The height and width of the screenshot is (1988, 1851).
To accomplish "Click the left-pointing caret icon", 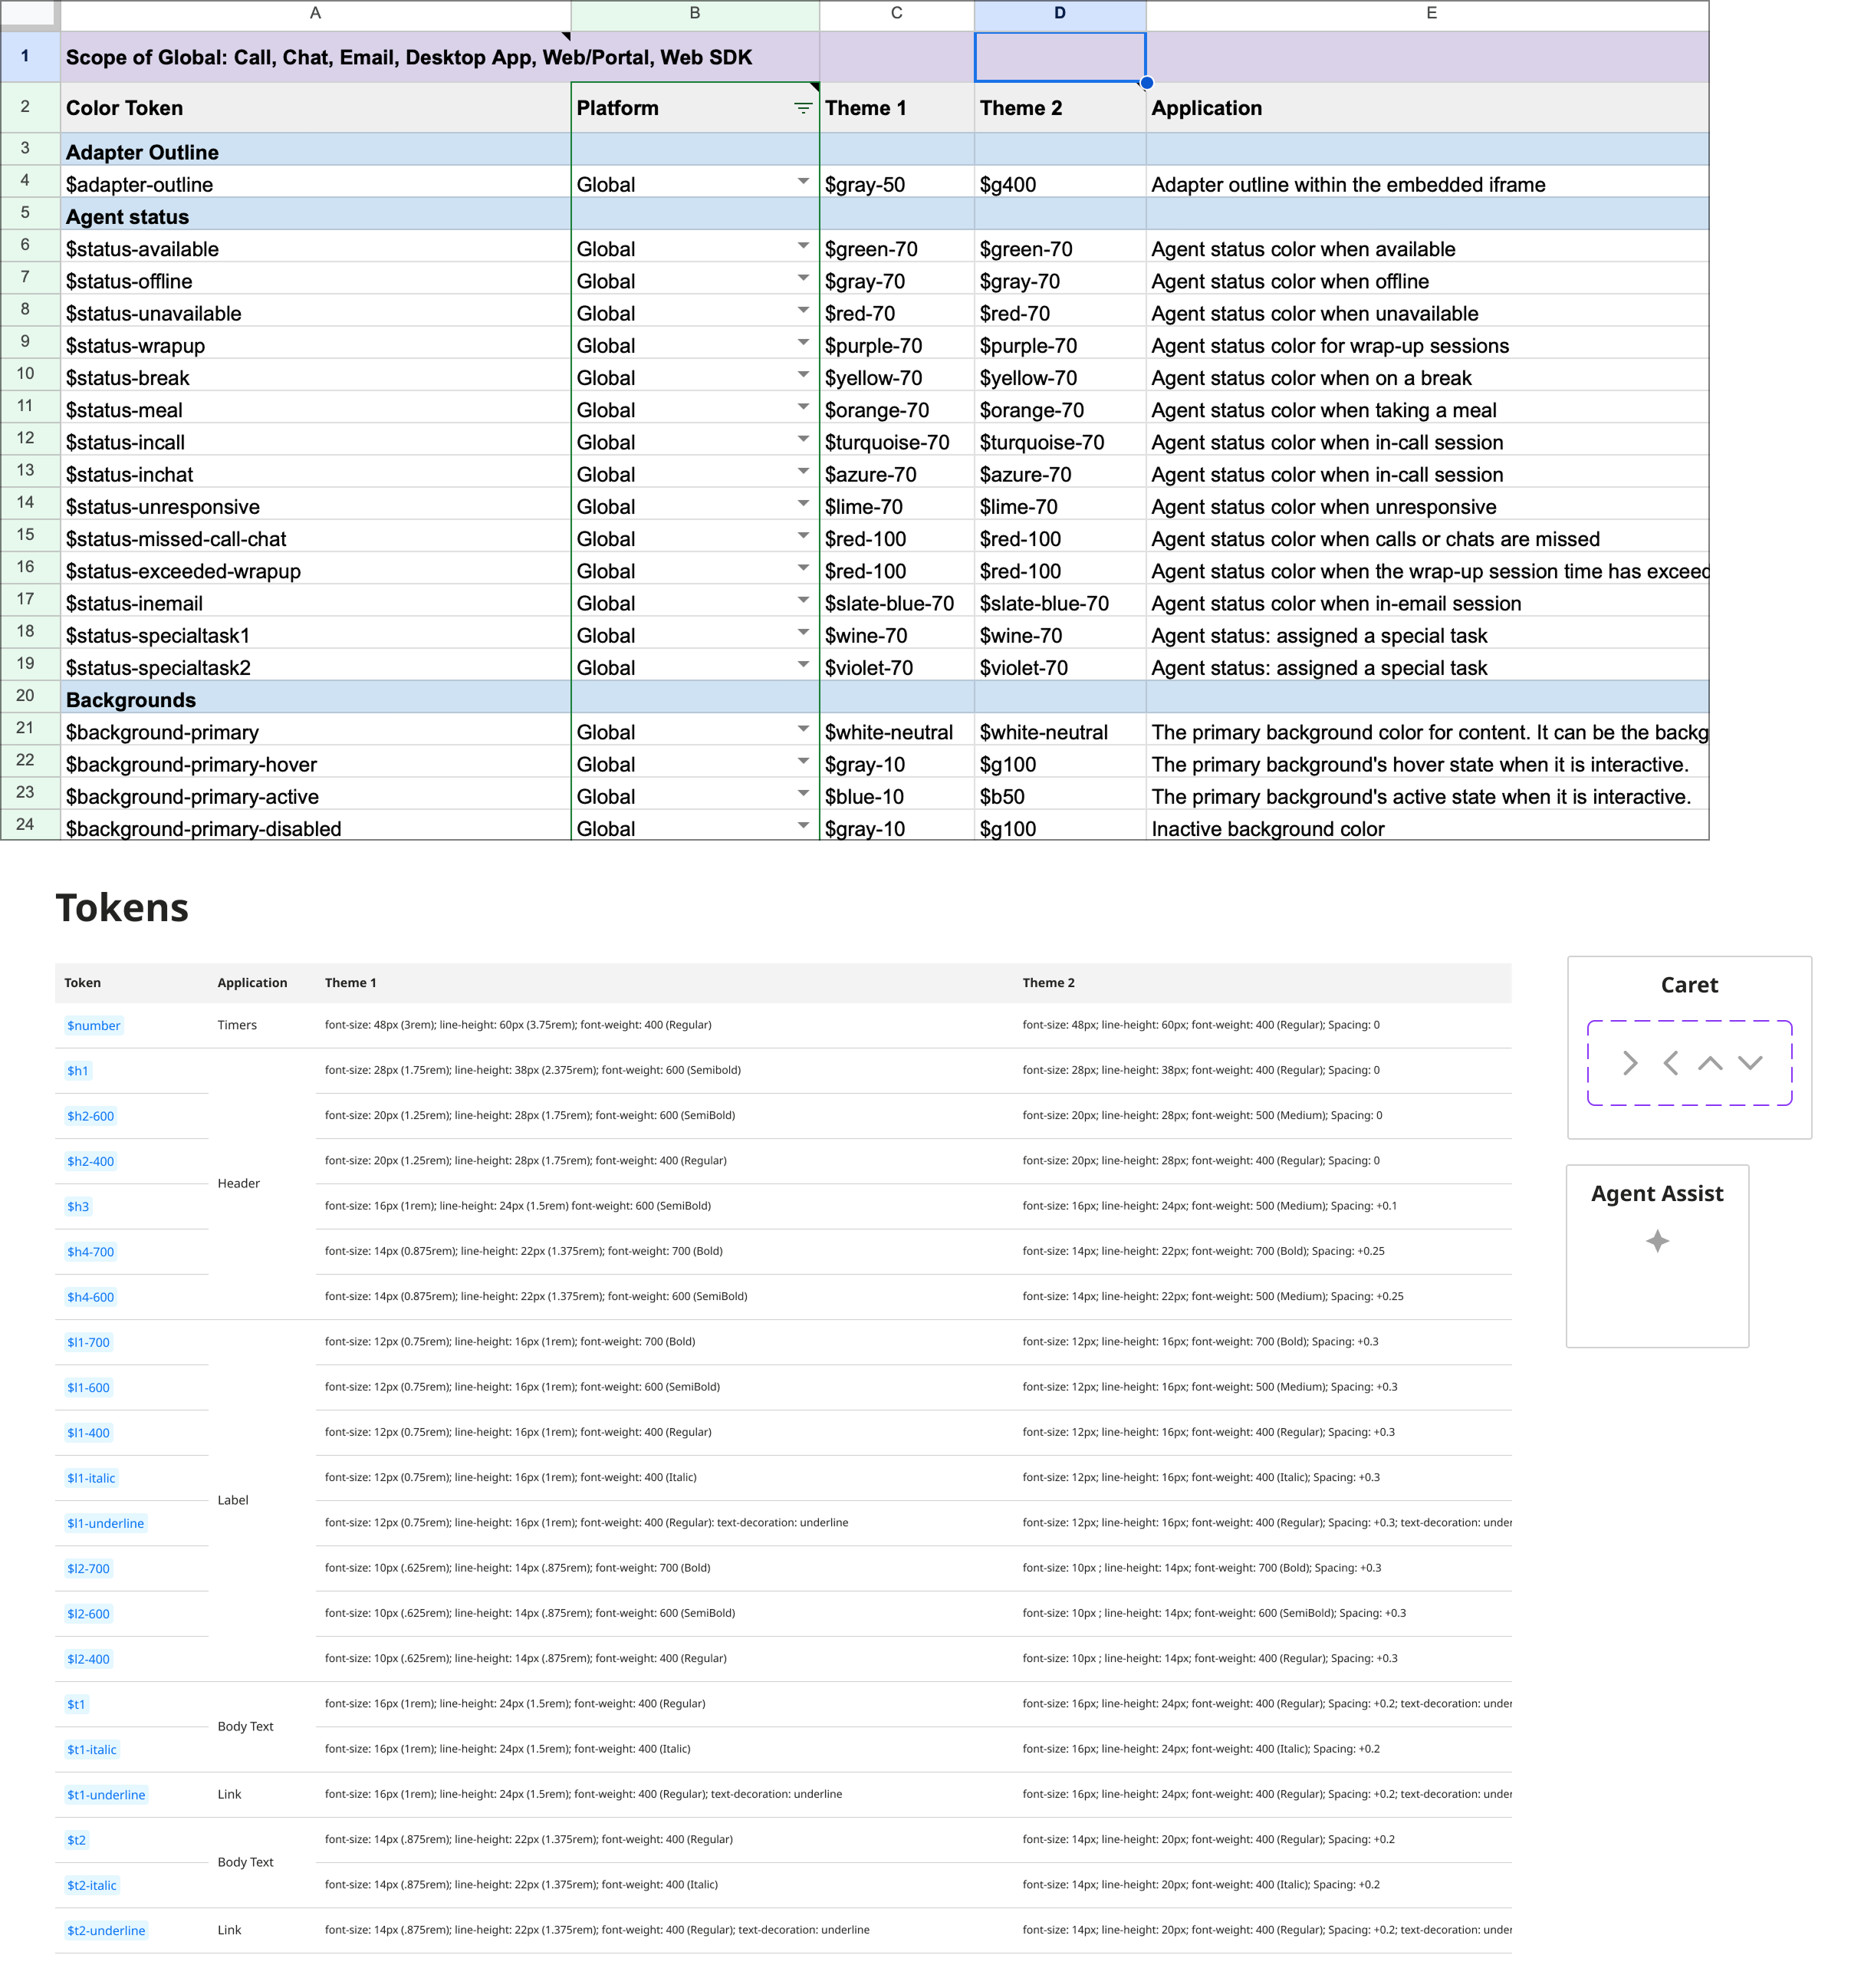I will (1670, 1063).
